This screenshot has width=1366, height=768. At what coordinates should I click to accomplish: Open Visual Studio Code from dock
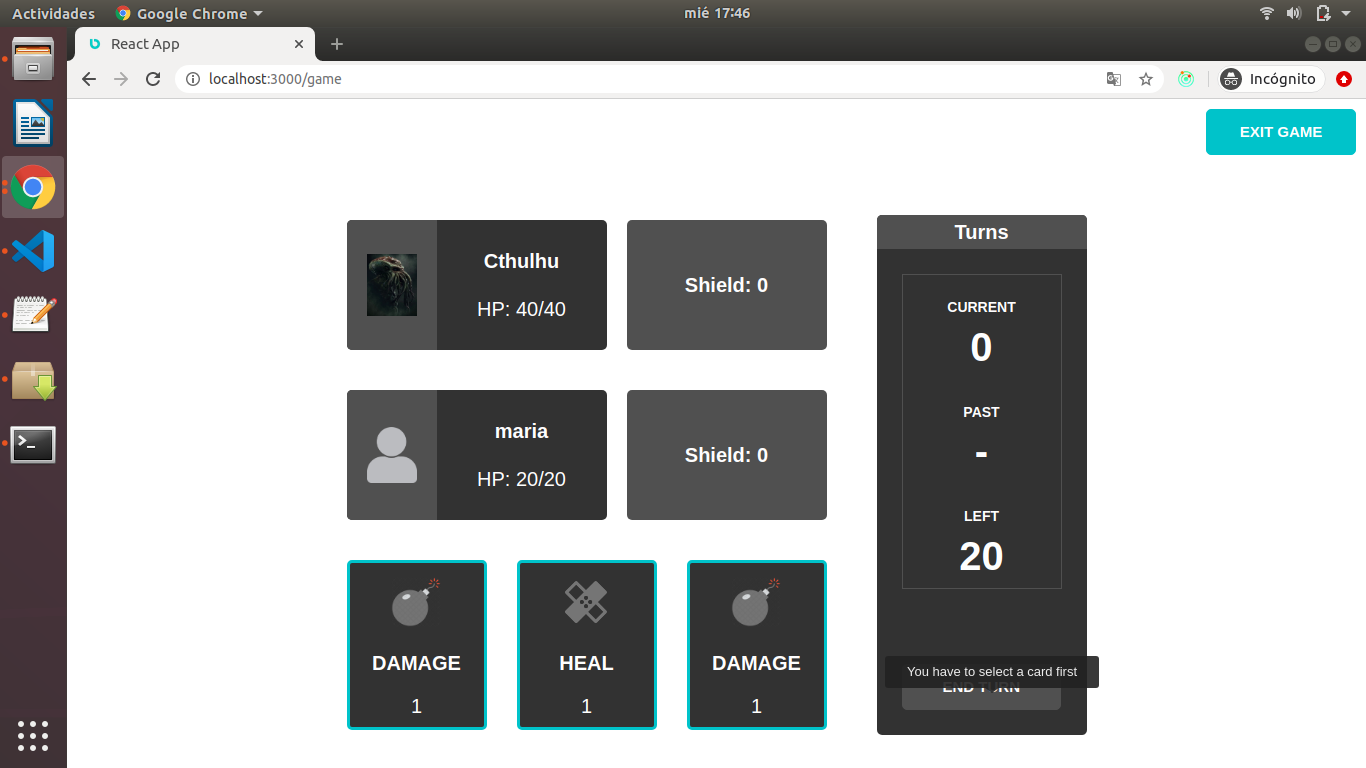pyautogui.click(x=33, y=251)
